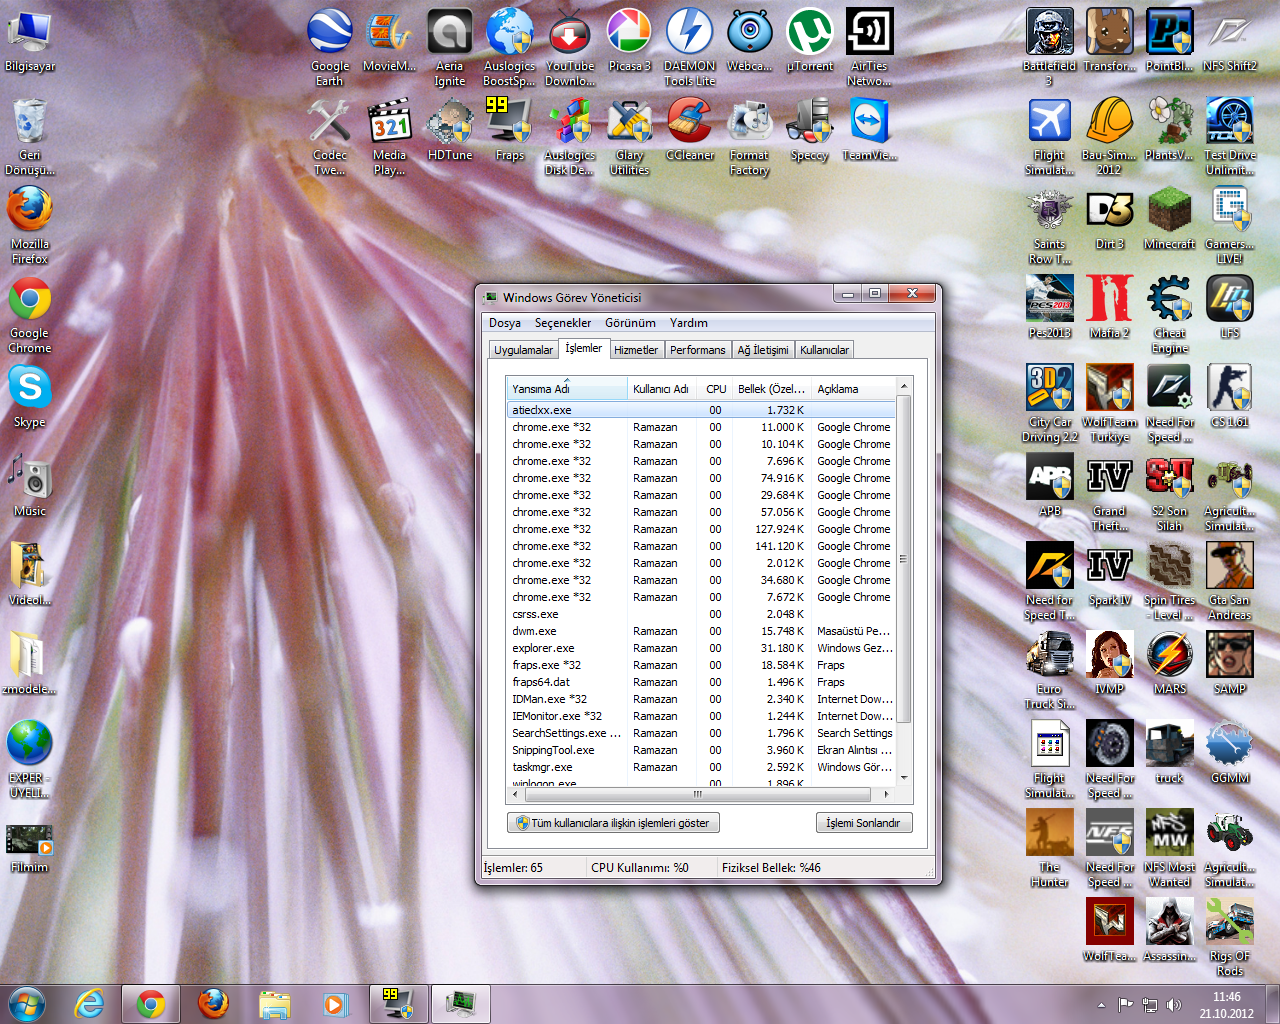Open the Geri Dönüşüm recycle bin
This screenshot has height=1024, width=1280.
[30, 136]
